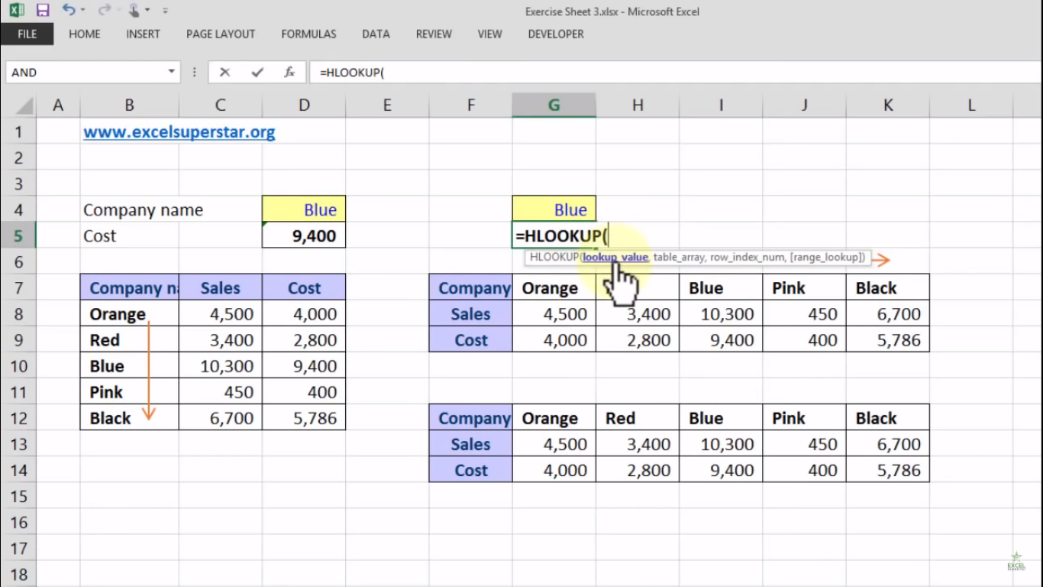
Task: Click in the formula bar input
Action: 675,72
